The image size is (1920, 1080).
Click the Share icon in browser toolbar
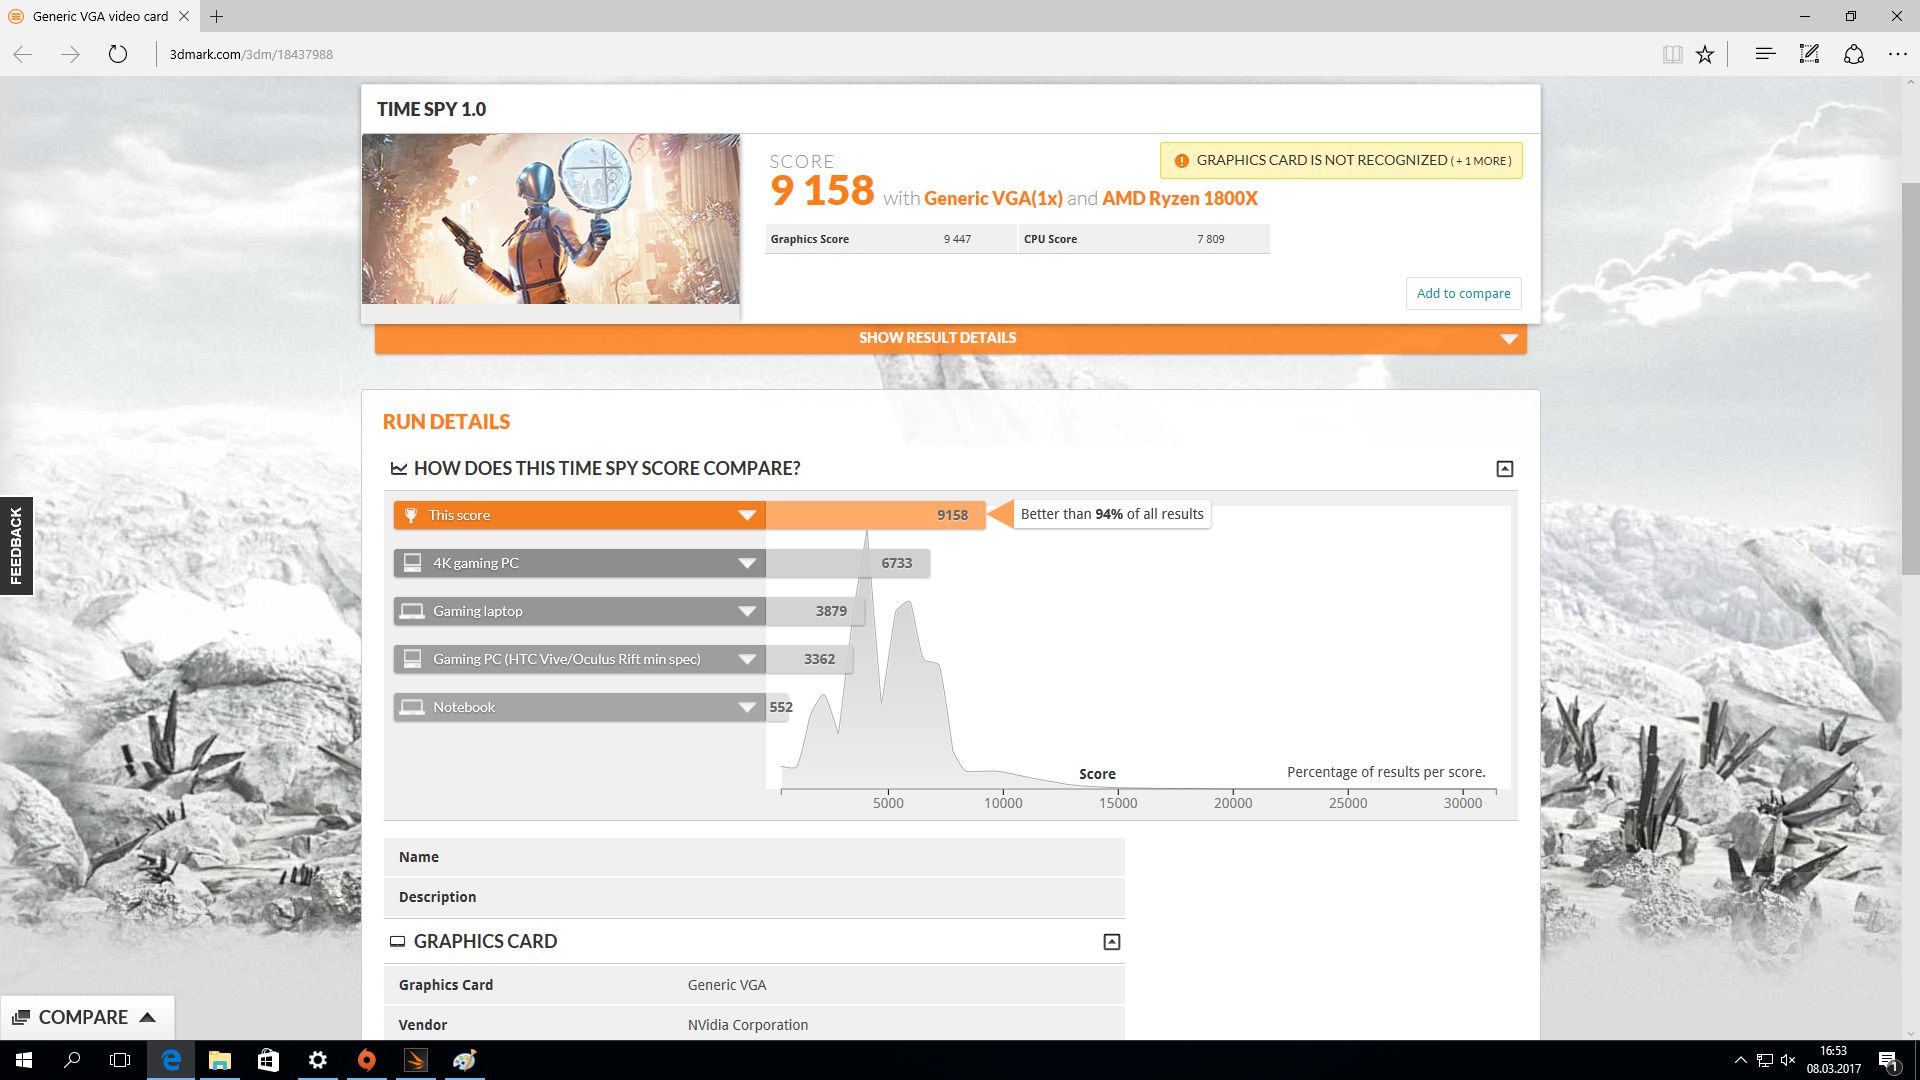[1853, 54]
